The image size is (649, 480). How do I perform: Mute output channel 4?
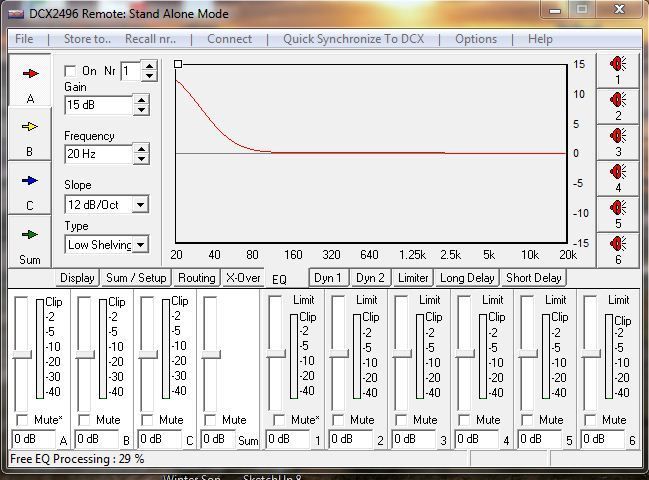464,420
